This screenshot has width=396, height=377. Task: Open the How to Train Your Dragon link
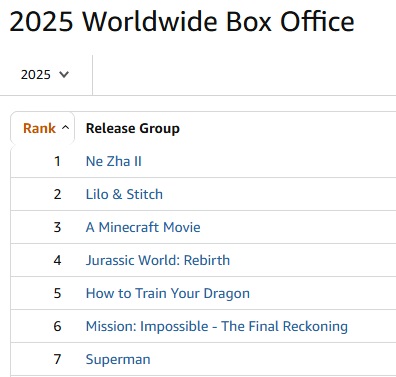point(168,293)
